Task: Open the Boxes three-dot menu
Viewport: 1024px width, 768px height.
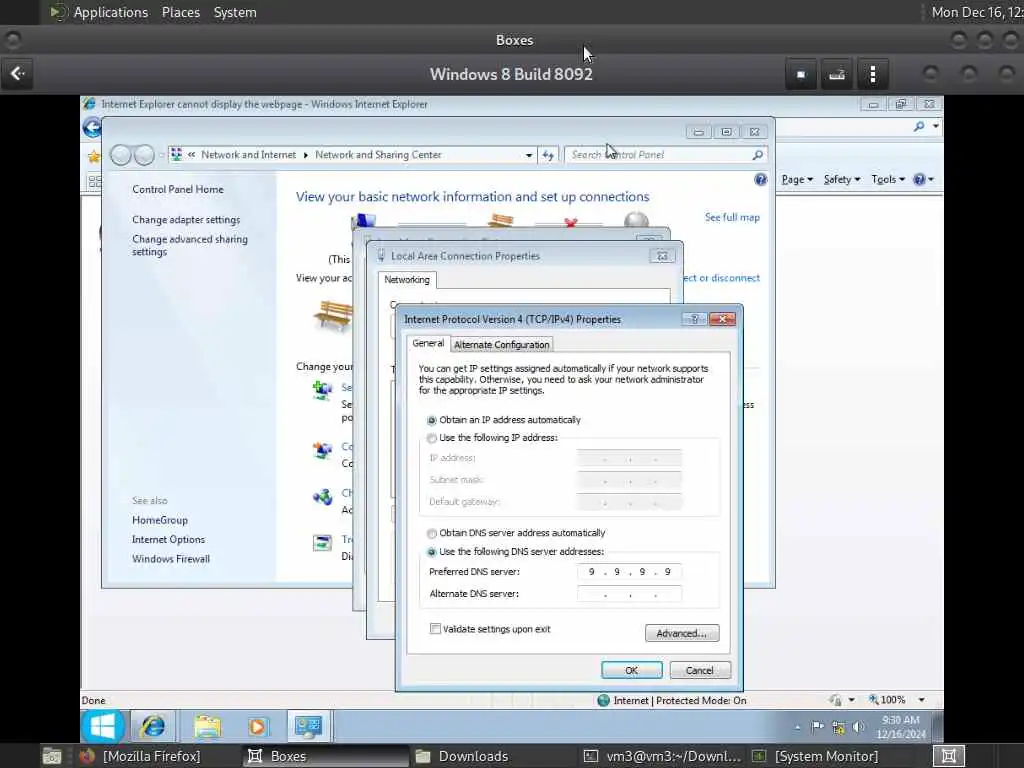Action: click(x=872, y=74)
